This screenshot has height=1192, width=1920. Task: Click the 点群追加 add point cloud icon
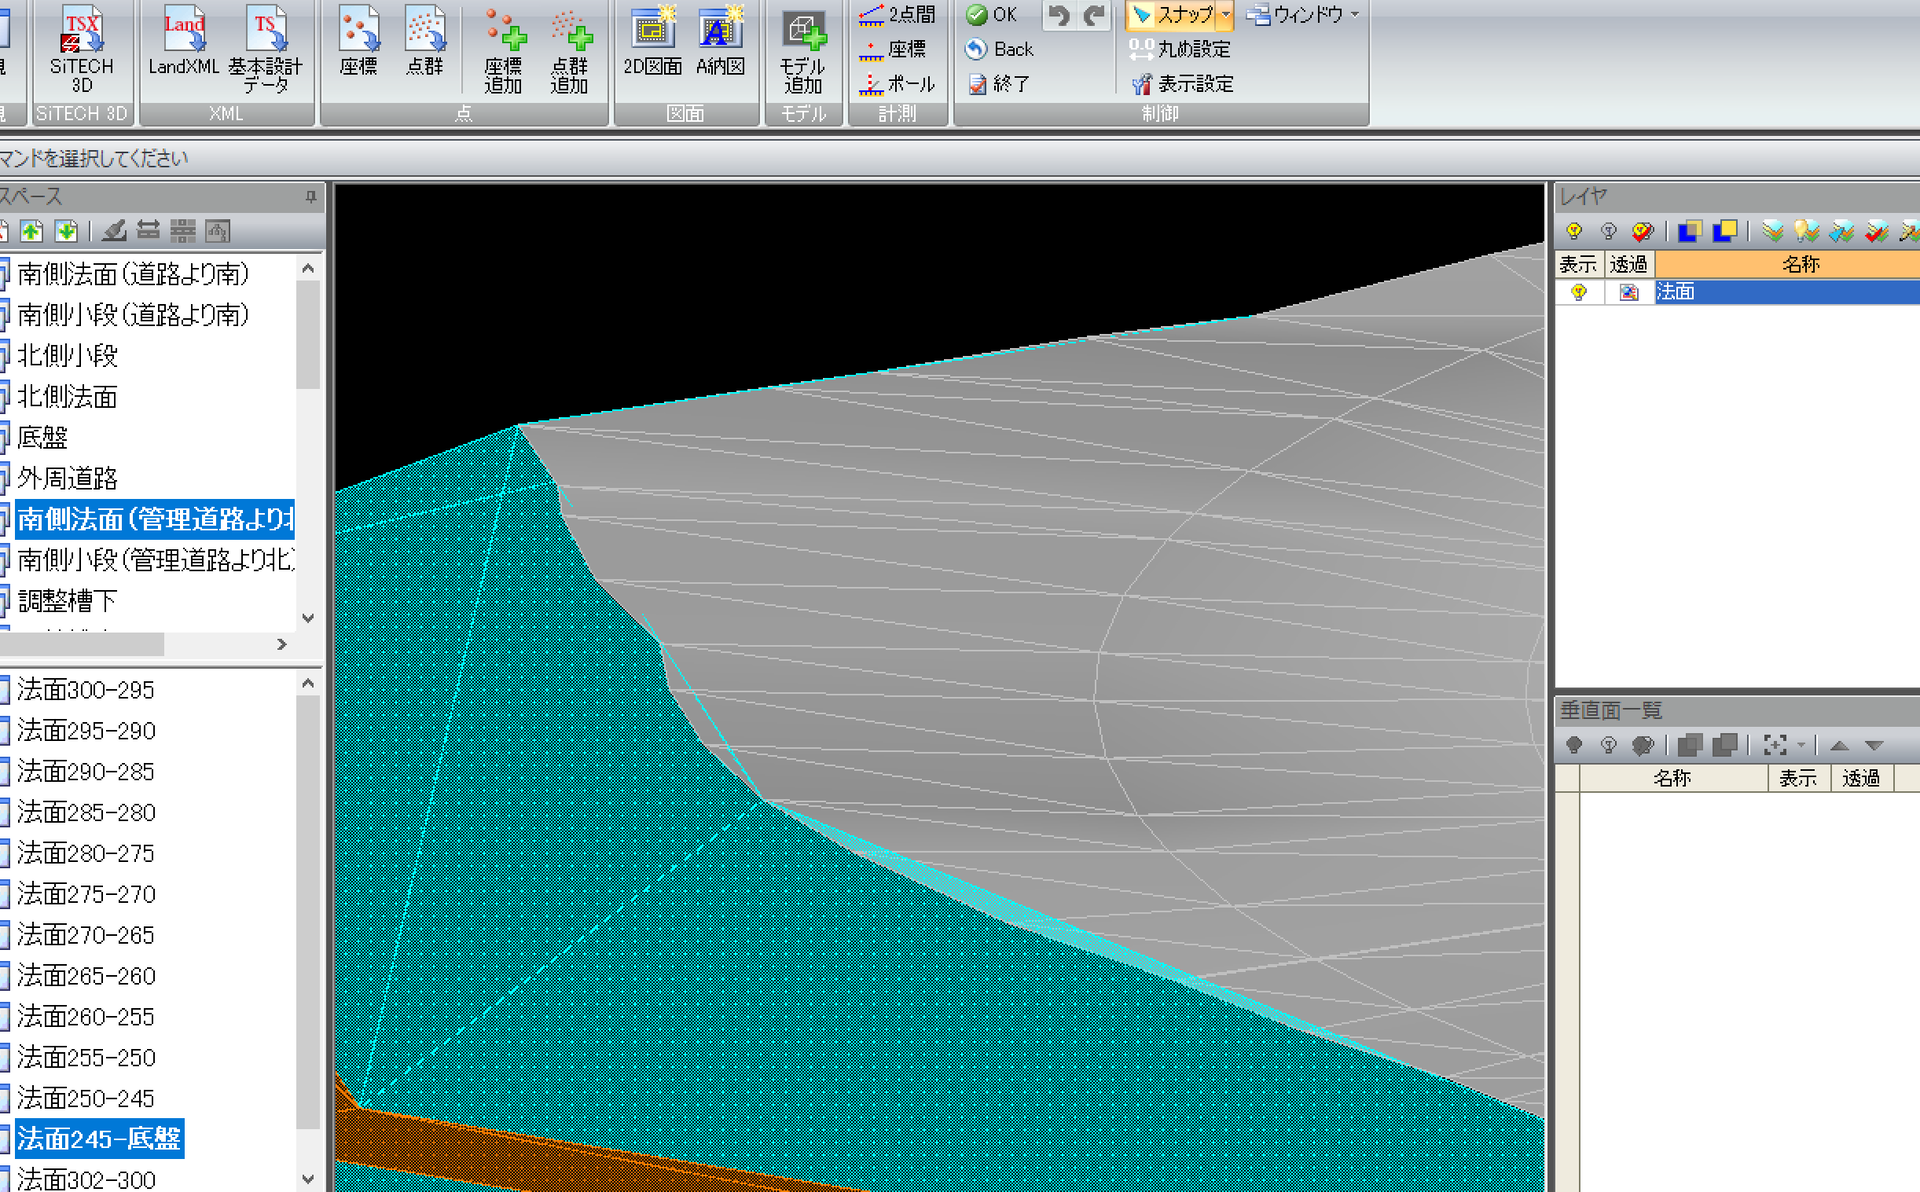(570, 50)
